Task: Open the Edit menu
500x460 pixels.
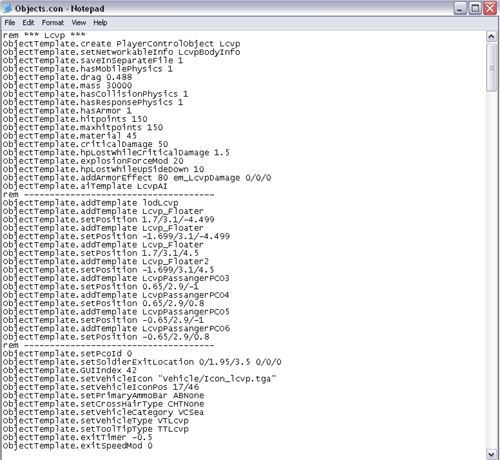Action: tap(28, 23)
